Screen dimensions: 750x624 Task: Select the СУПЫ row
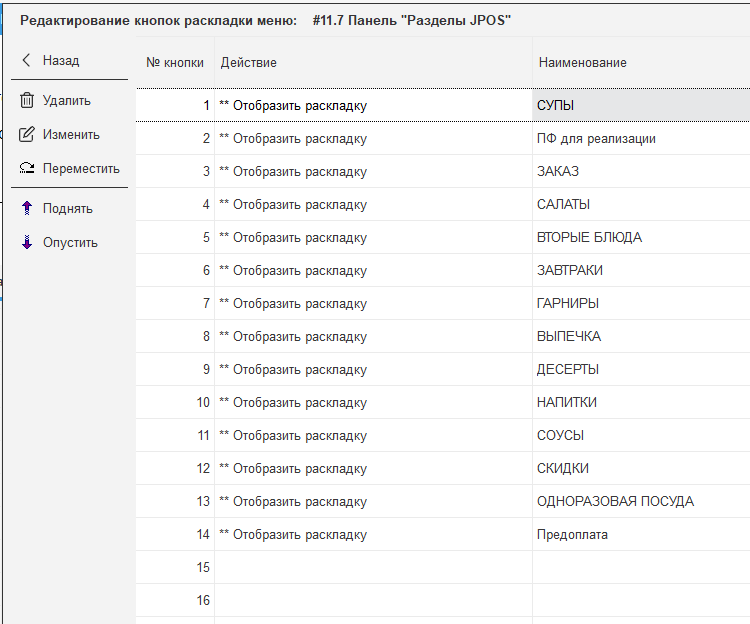point(555,105)
